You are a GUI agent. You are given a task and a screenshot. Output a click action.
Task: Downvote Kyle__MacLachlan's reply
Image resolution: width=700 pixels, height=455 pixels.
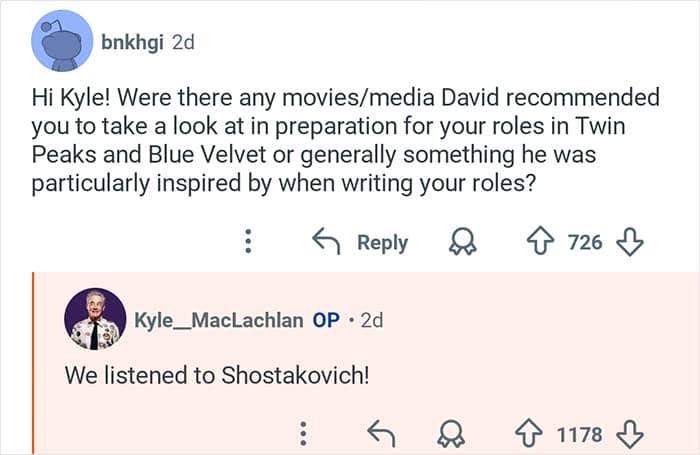click(x=629, y=434)
